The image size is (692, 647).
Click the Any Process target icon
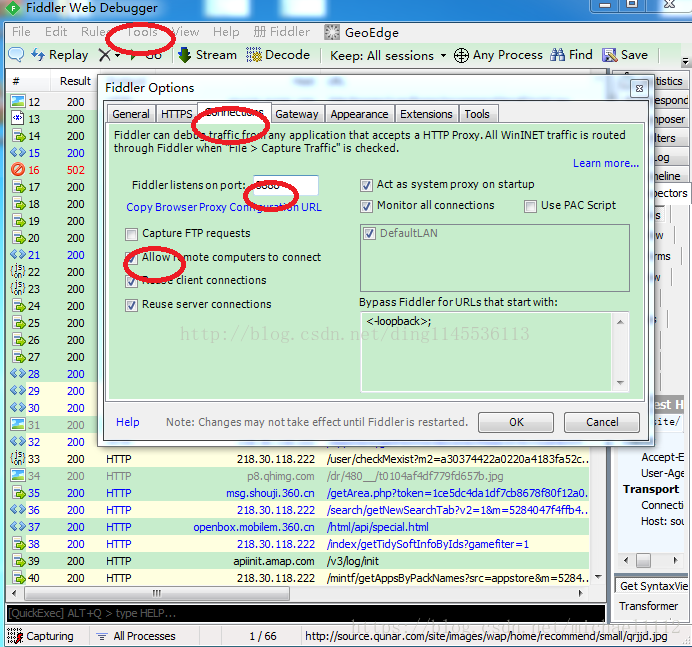pyautogui.click(x=461, y=56)
